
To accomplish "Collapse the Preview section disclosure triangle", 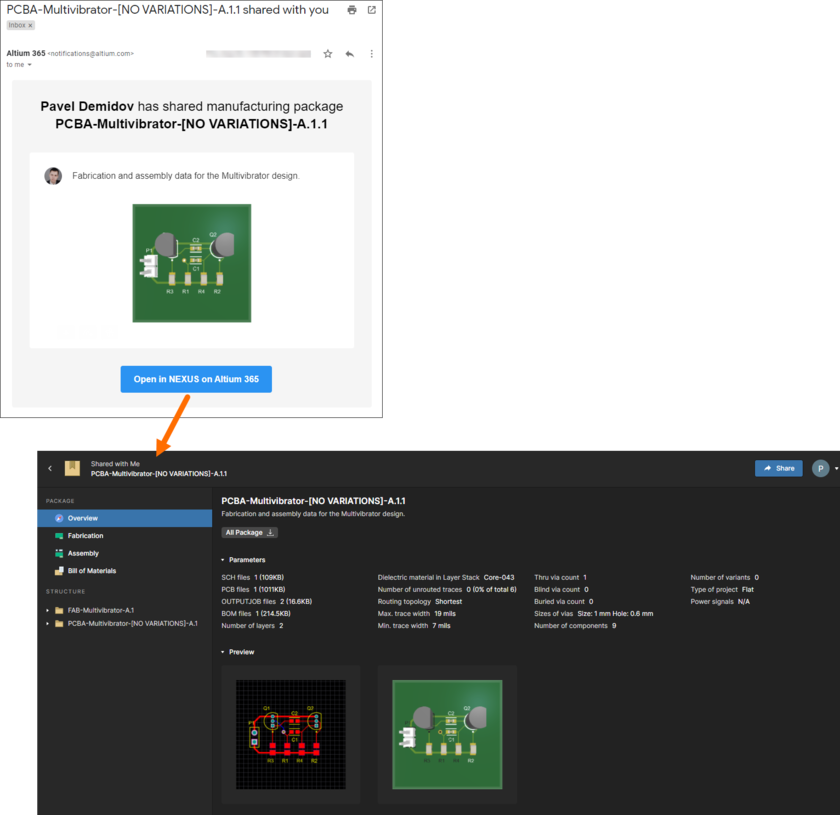I will pos(223,652).
